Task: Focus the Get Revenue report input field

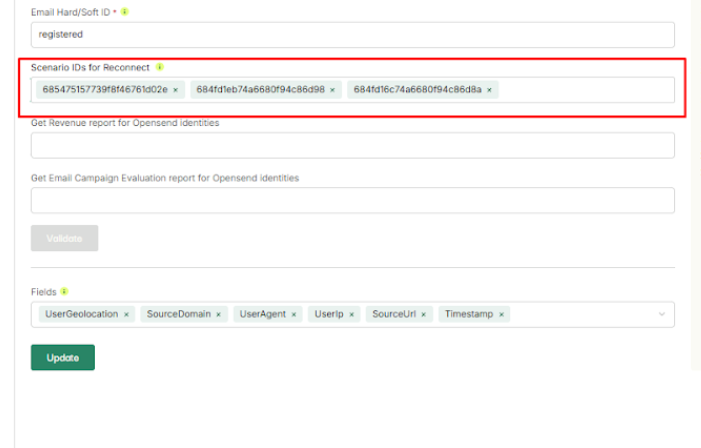Action: click(x=352, y=145)
